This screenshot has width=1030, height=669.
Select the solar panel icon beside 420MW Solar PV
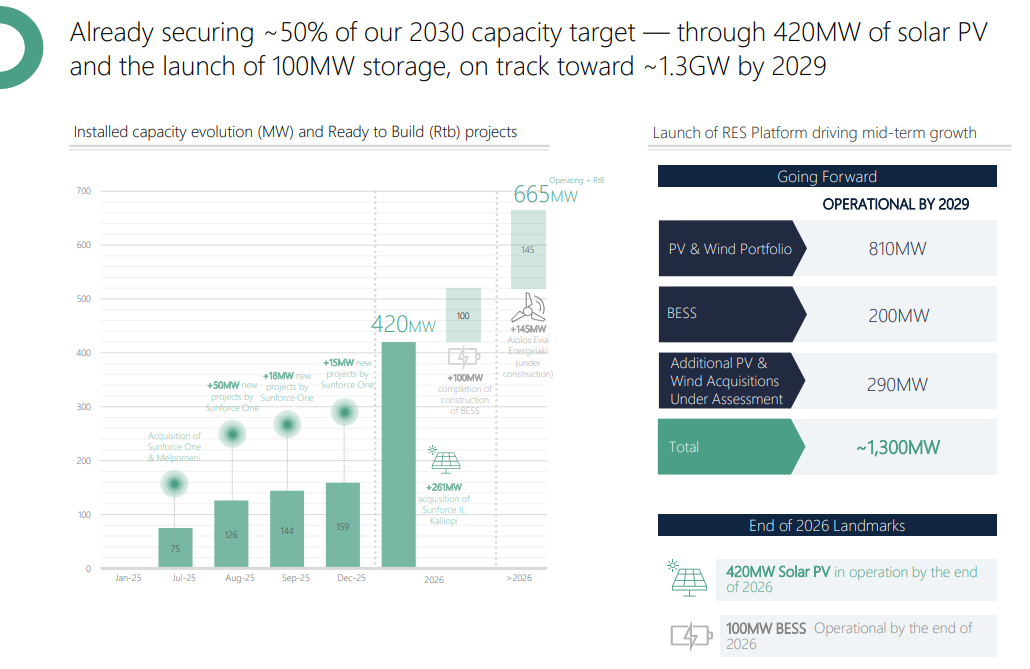(x=685, y=579)
